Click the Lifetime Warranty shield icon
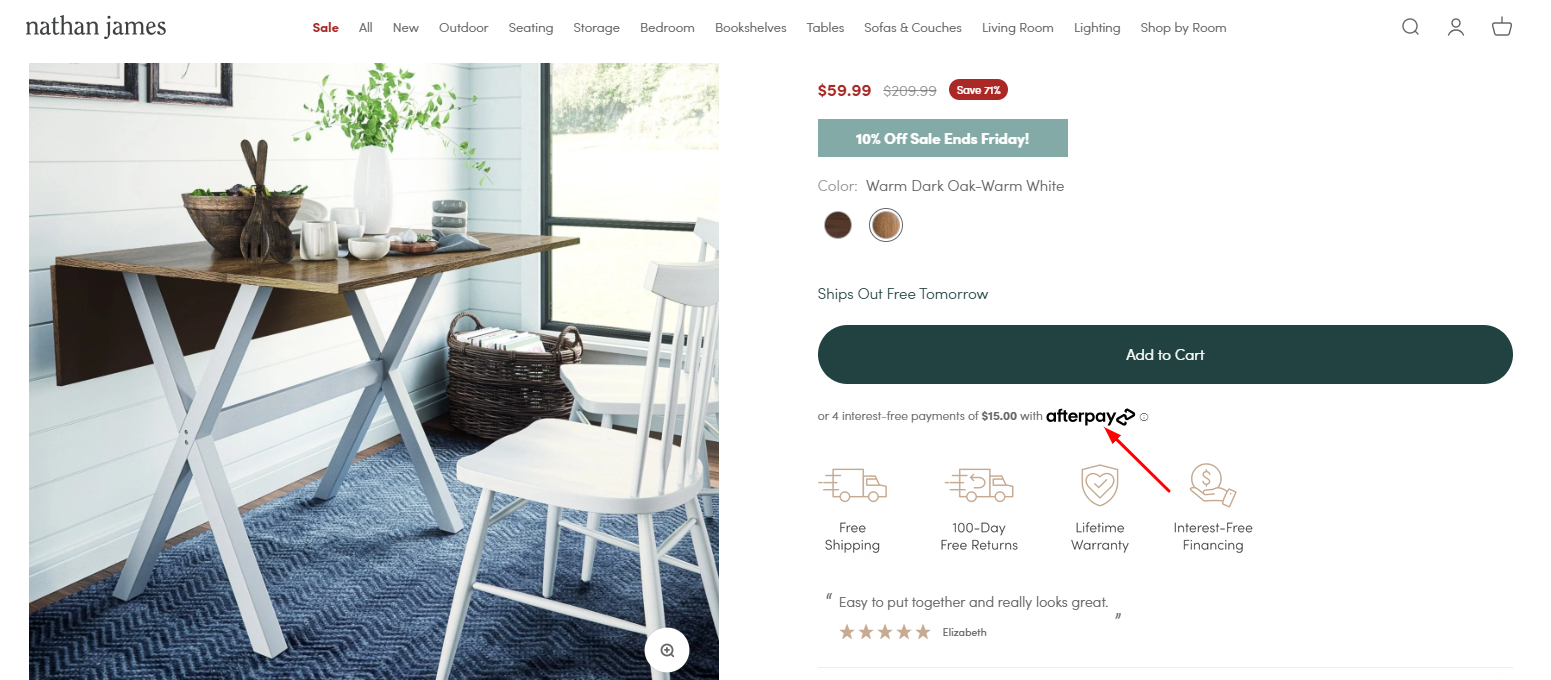This screenshot has height=680, width=1551. pos(1100,485)
